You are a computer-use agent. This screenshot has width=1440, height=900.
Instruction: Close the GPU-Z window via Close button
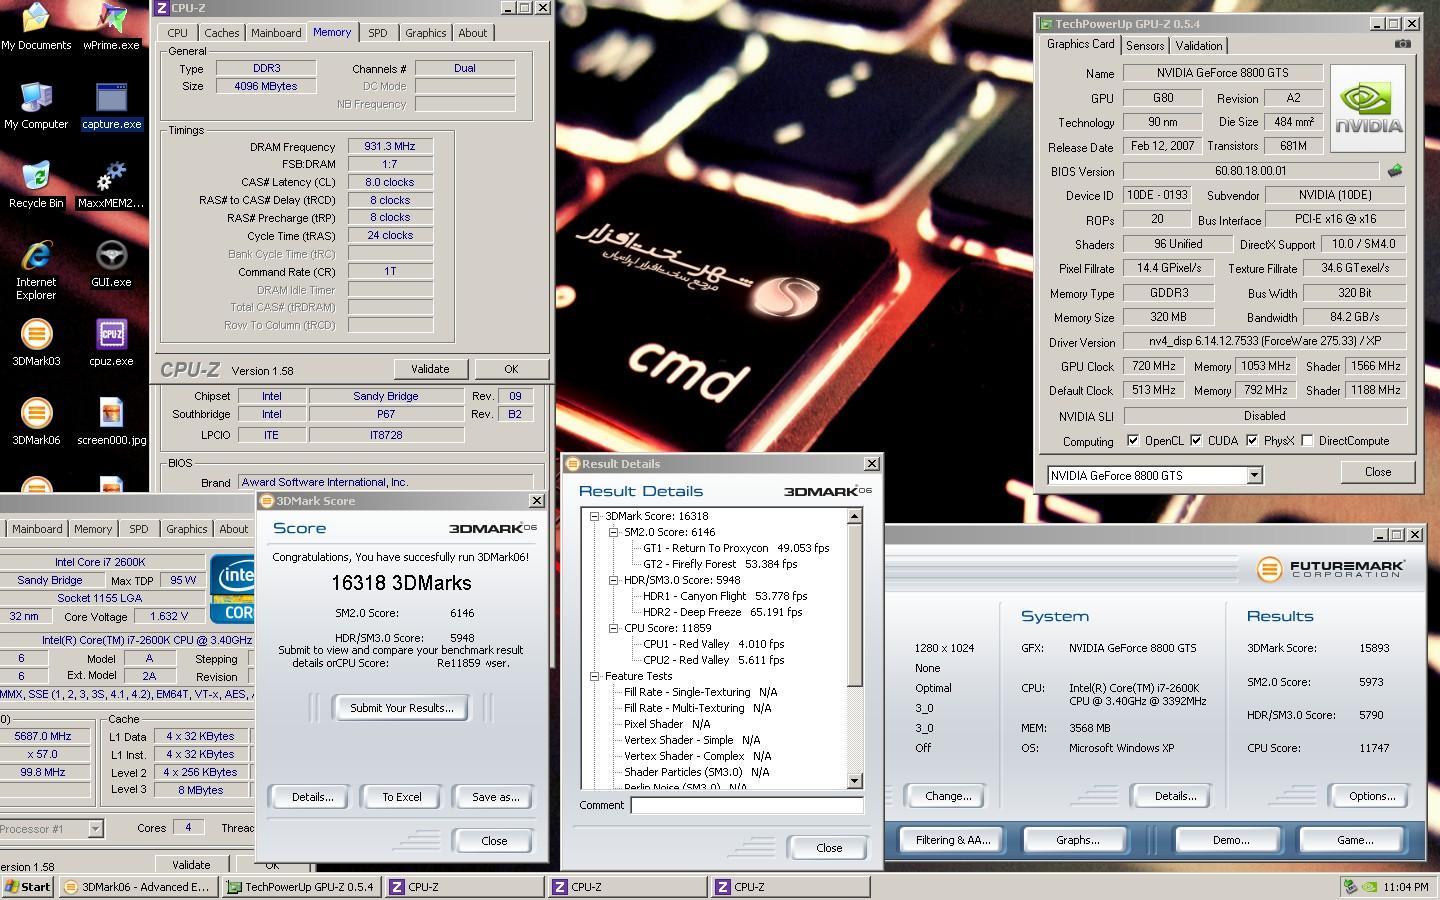(x=1378, y=472)
